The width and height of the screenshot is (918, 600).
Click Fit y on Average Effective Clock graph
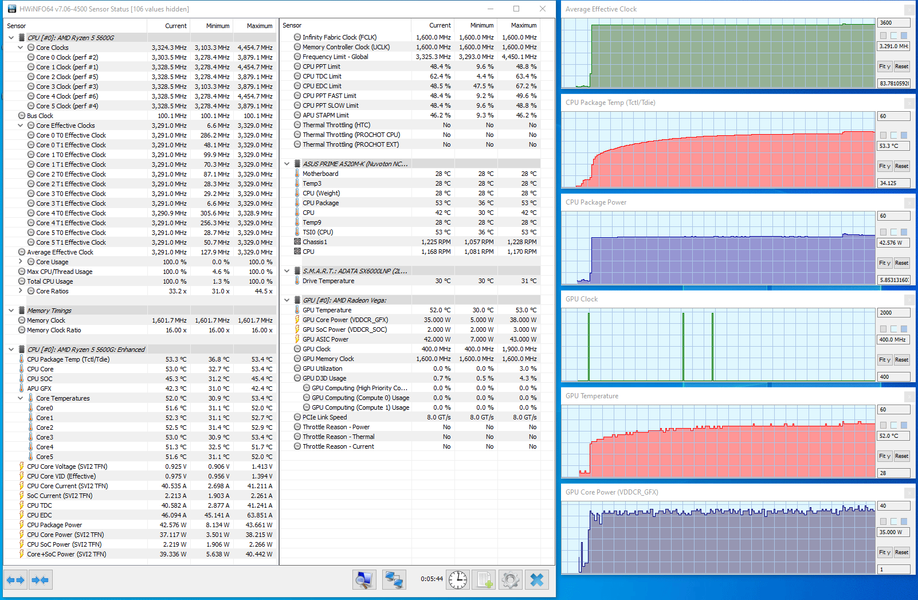pos(885,66)
